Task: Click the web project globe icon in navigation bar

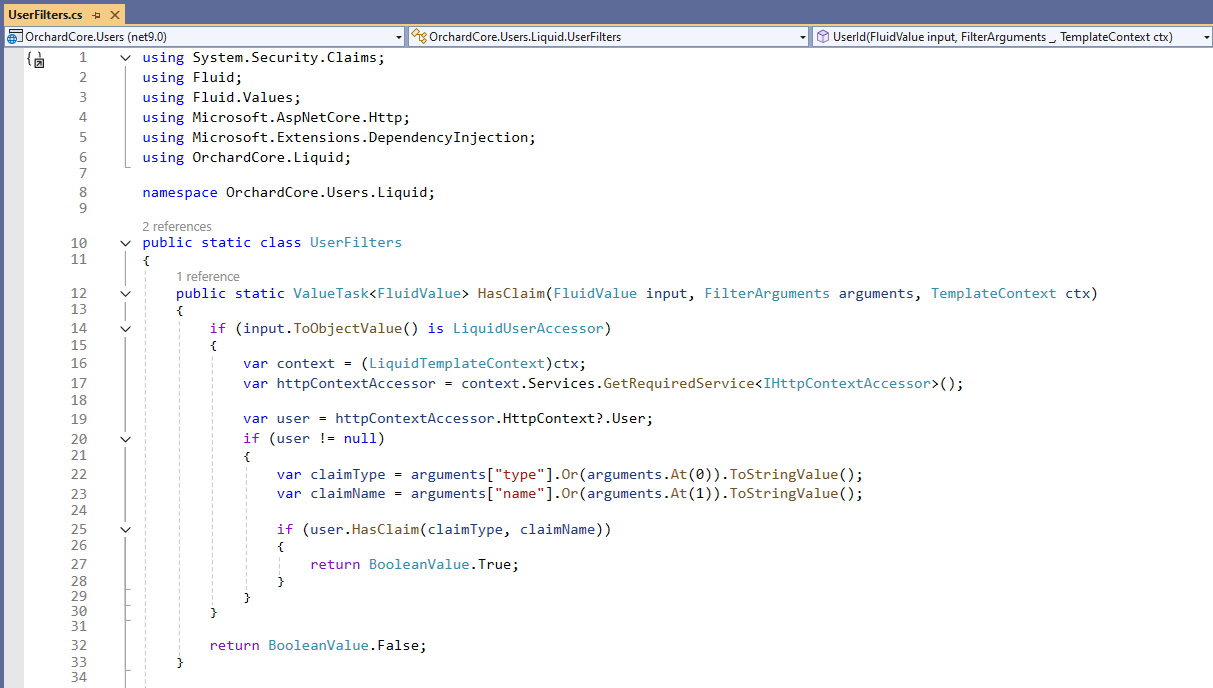Action: 14,37
